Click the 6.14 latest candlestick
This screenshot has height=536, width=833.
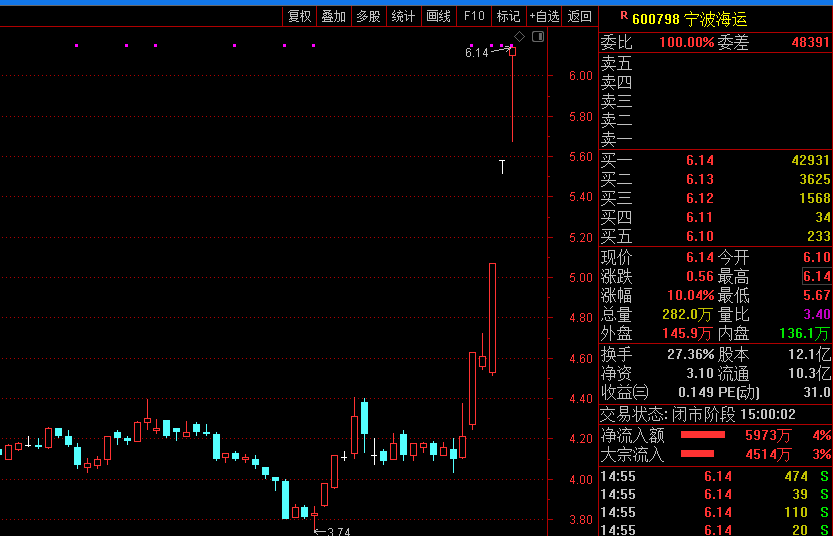pos(512,50)
